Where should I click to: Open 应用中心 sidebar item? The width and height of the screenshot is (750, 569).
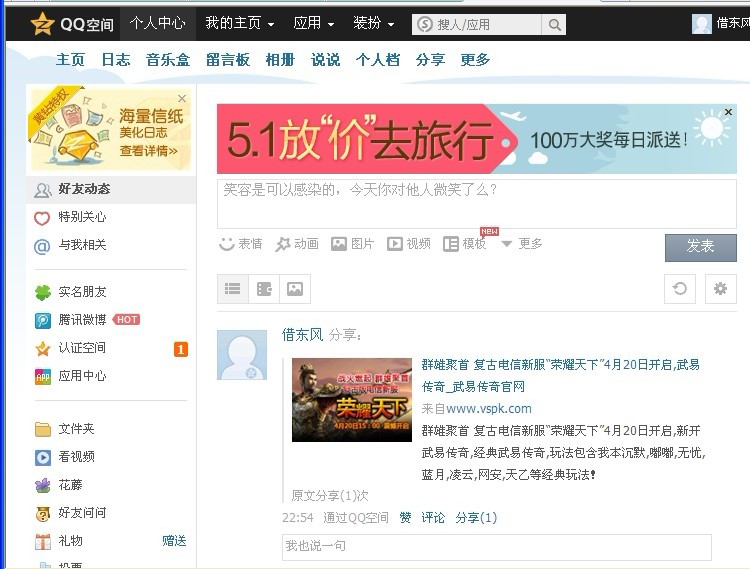70,376
